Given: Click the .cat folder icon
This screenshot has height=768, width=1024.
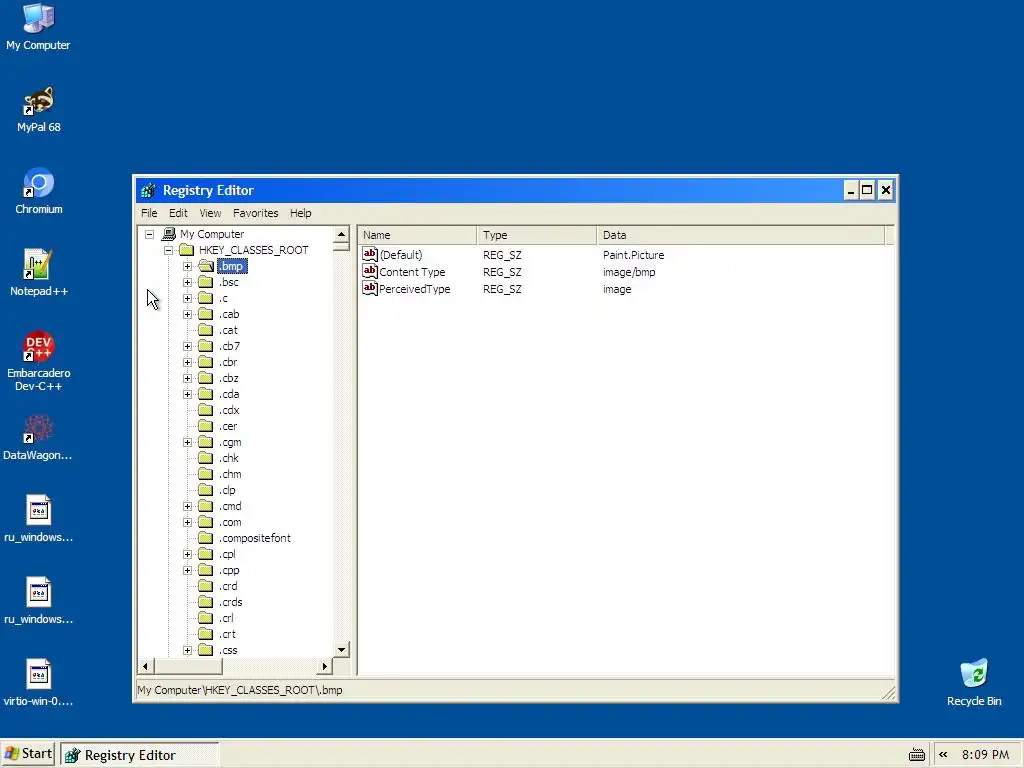Looking at the screenshot, I should click(206, 330).
